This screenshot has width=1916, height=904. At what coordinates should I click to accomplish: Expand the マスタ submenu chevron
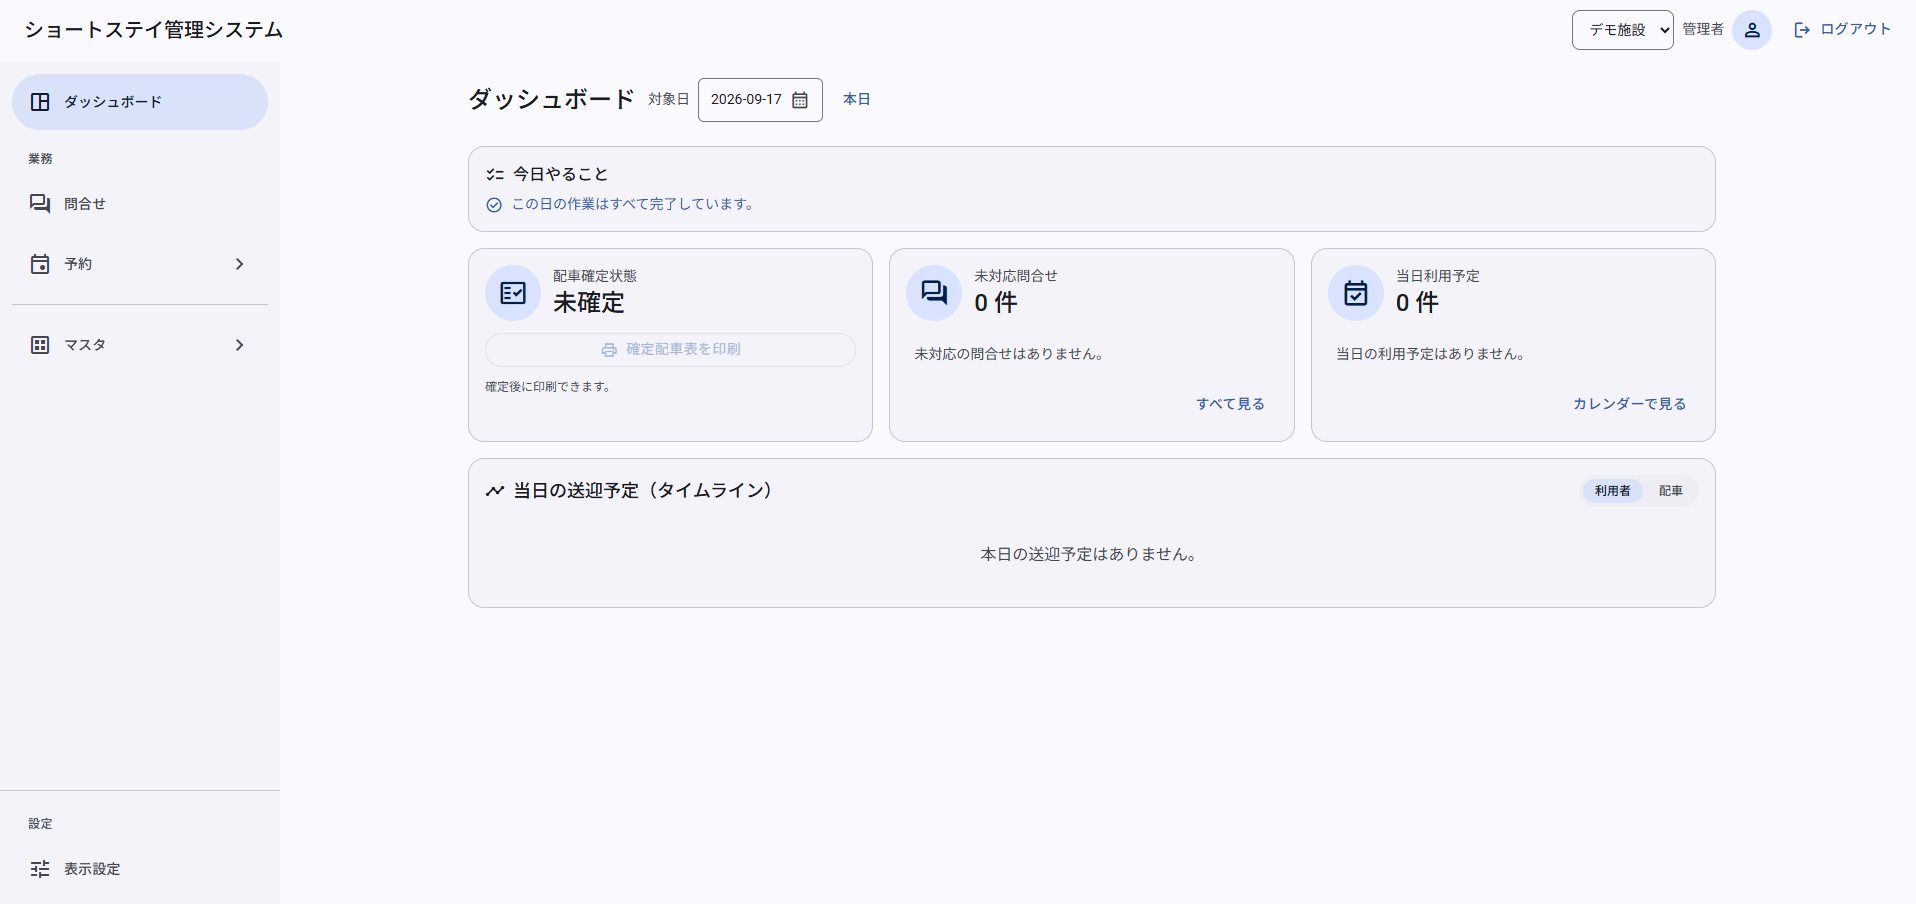pos(239,345)
